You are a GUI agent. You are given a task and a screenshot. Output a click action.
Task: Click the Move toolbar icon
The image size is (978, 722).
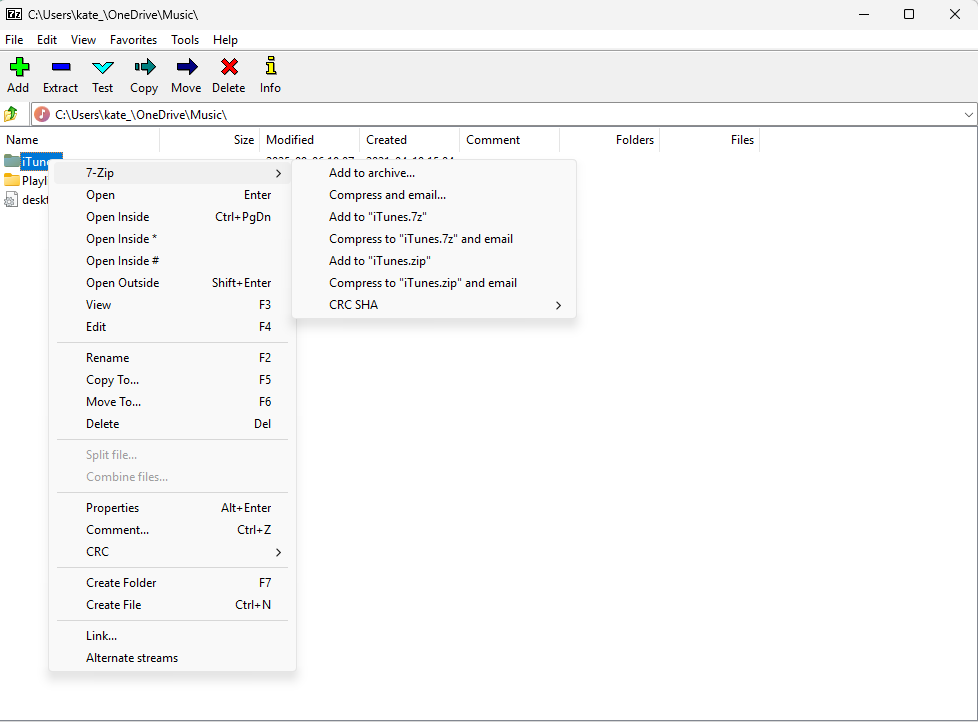[x=185, y=74]
